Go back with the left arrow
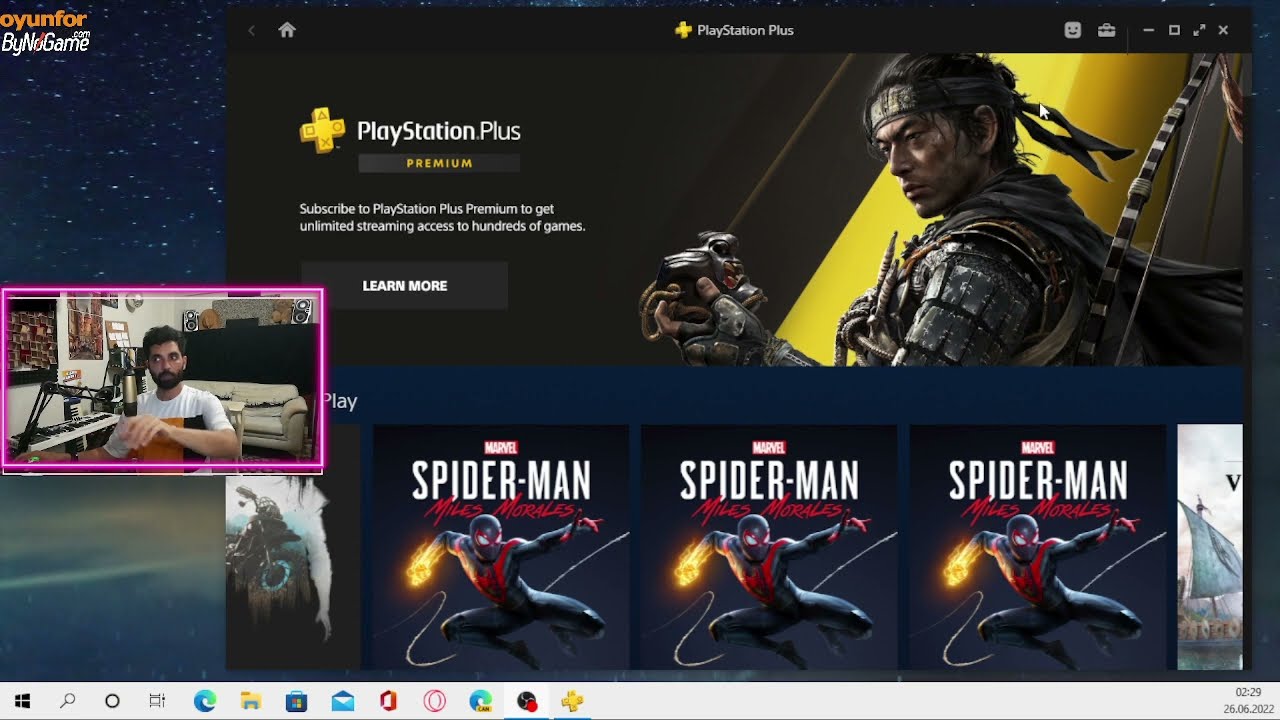This screenshot has height=720, width=1280. click(x=251, y=30)
